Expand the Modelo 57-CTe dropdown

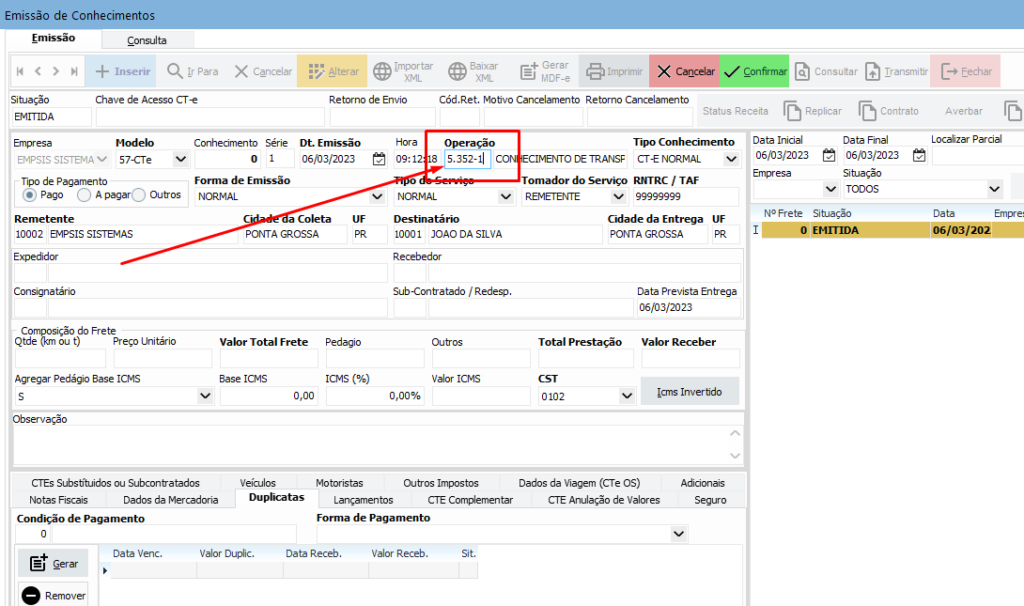pyautogui.click(x=180, y=159)
